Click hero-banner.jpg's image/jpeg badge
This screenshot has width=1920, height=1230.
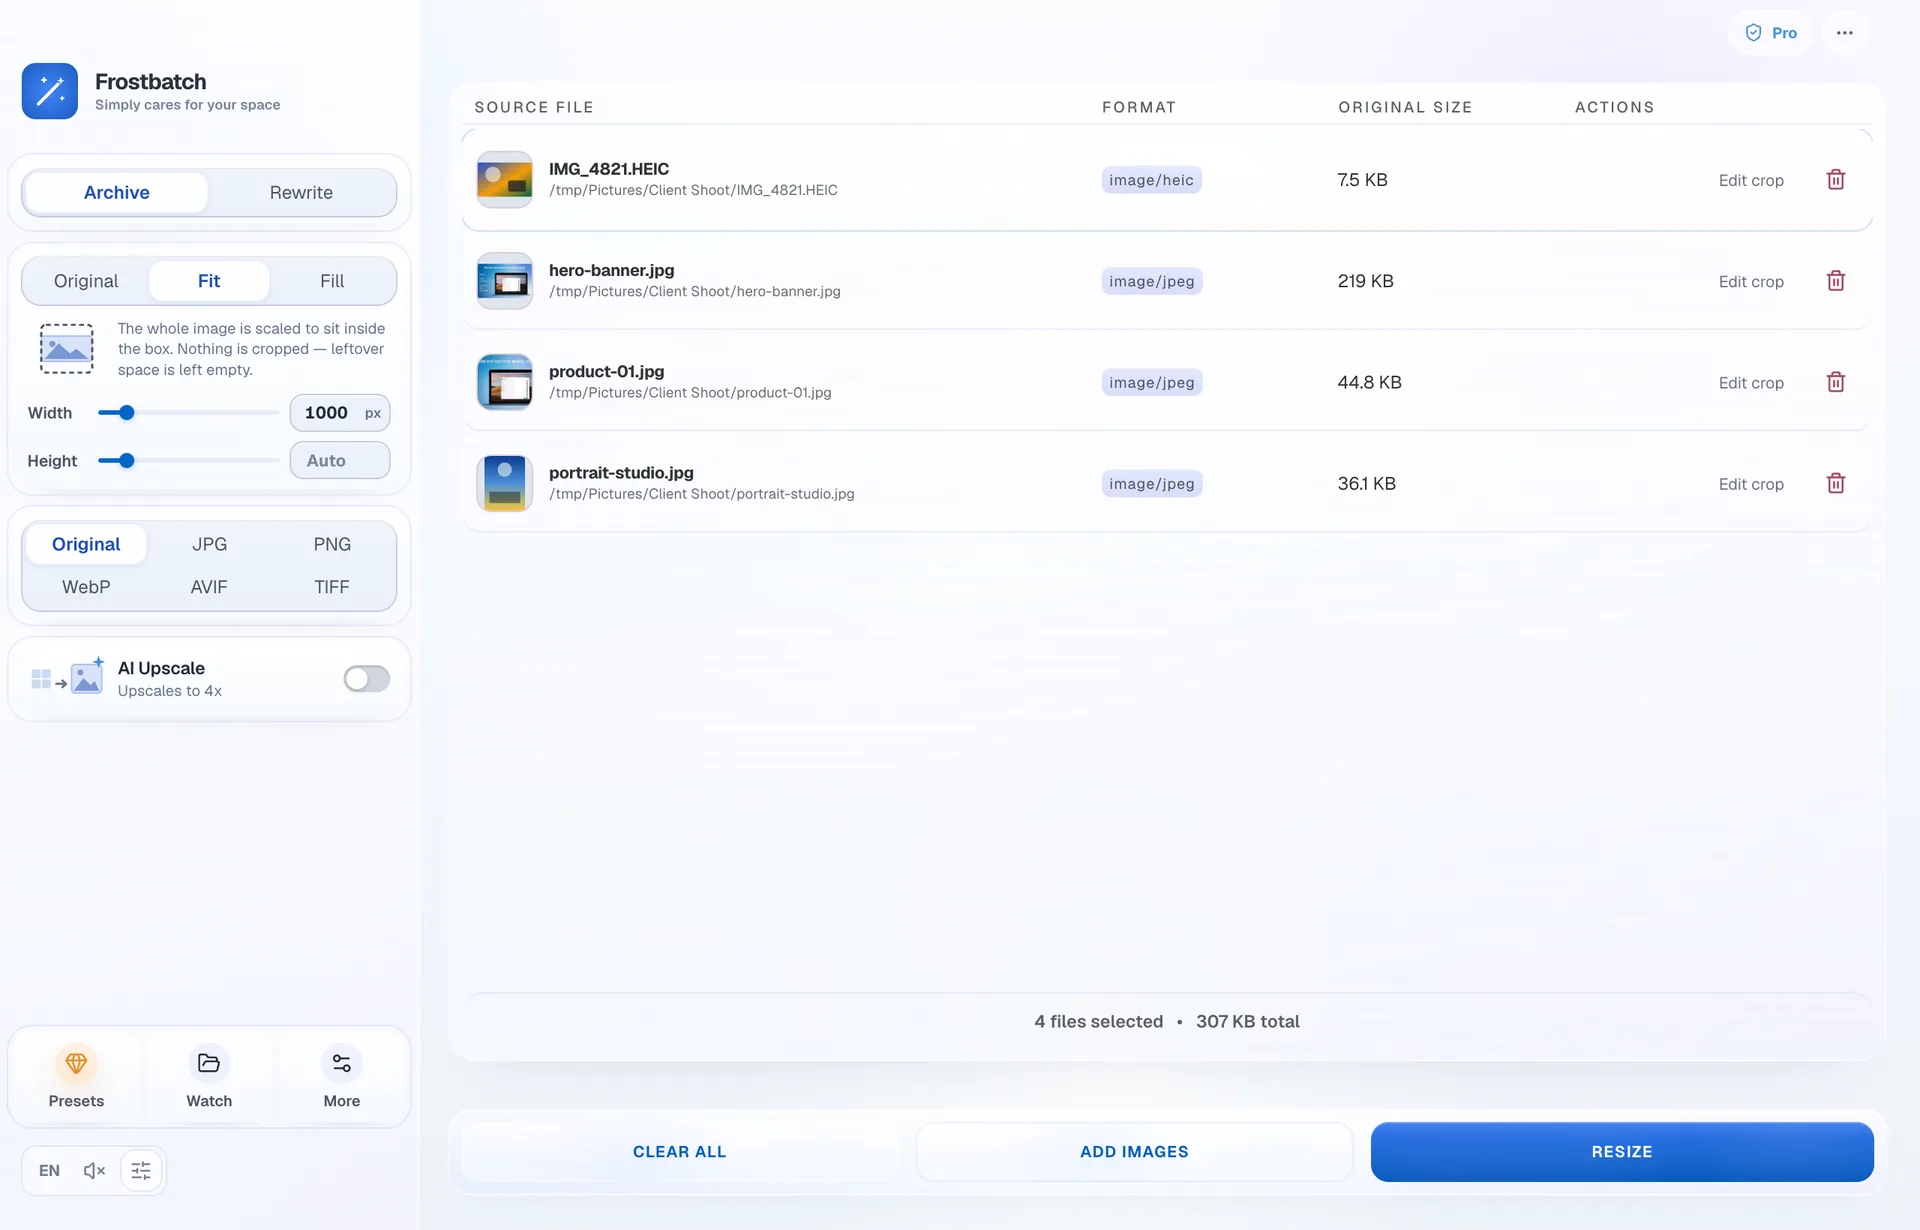click(x=1152, y=281)
